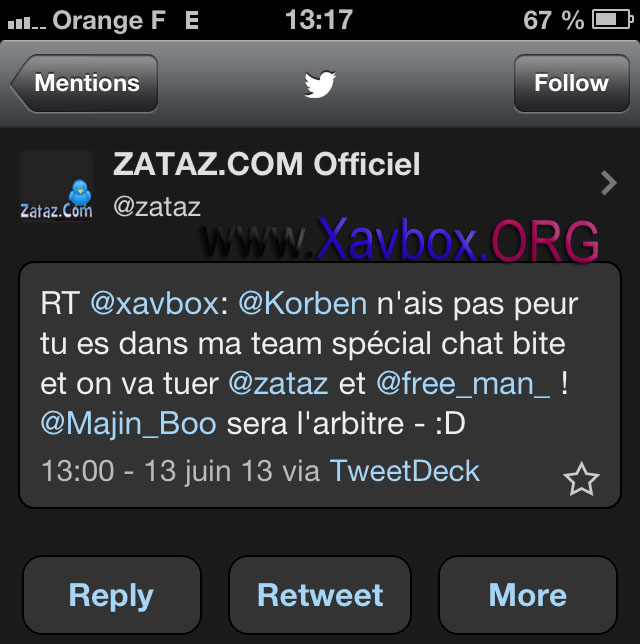The width and height of the screenshot is (640, 644).
Task: Tap the Twitter bird logo in header
Action: (x=320, y=84)
